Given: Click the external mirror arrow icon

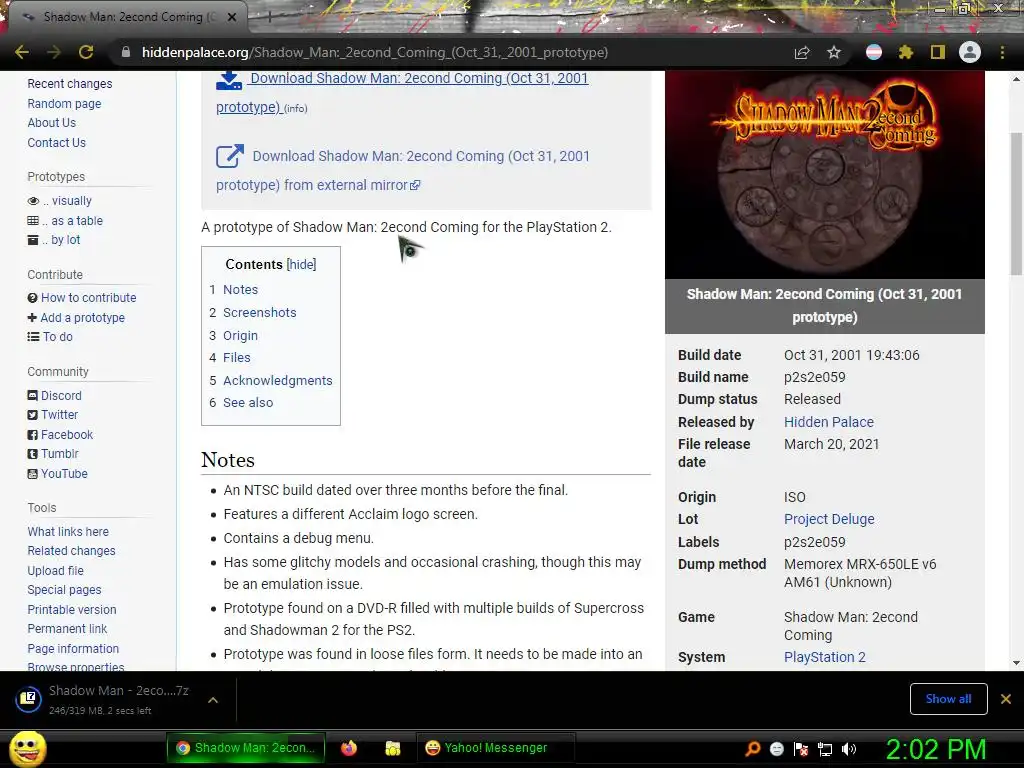Looking at the screenshot, I should (229, 157).
